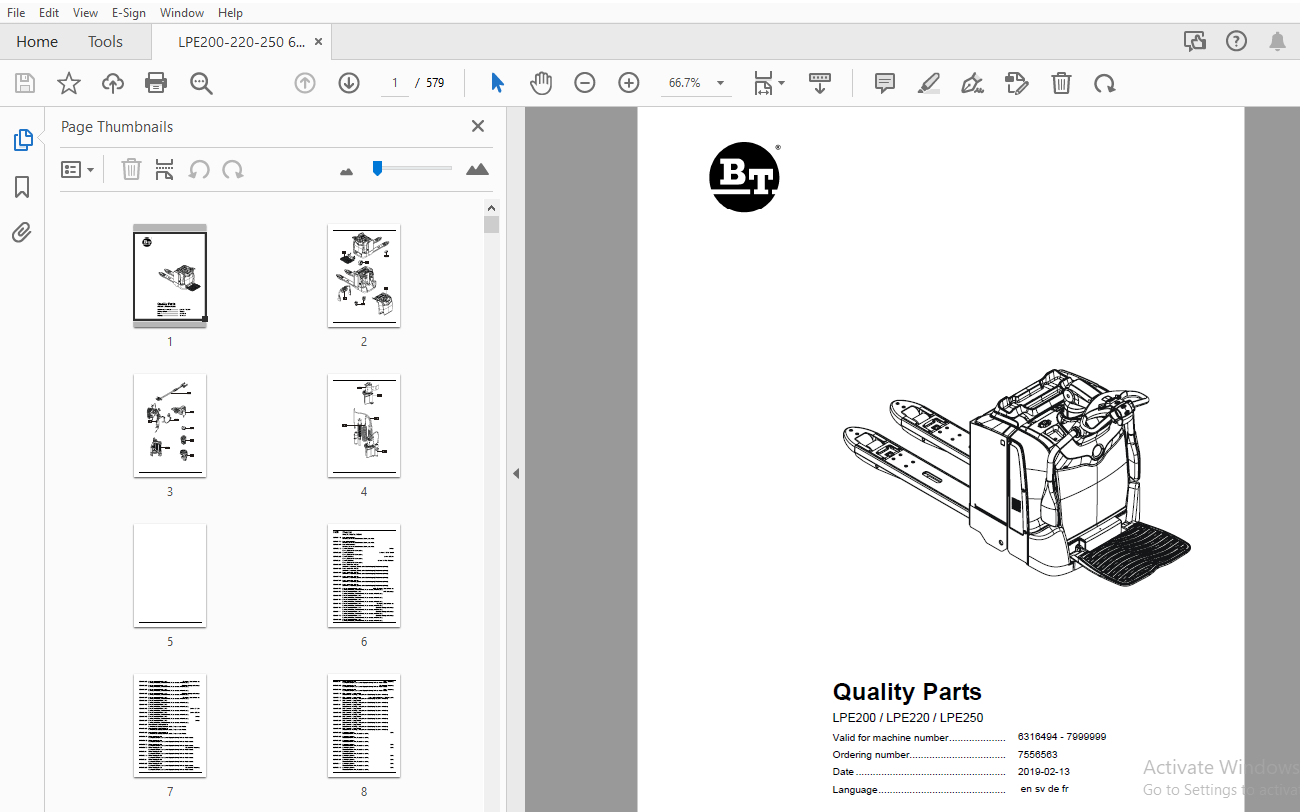Collapse the navigation pane arrow
Viewport: 1300px width, 812px height.
(516, 473)
